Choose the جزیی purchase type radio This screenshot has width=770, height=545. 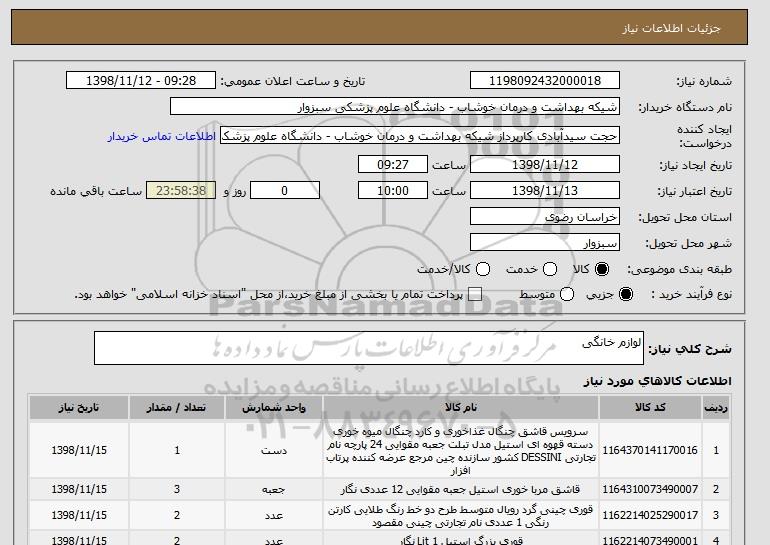[x=626, y=294]
